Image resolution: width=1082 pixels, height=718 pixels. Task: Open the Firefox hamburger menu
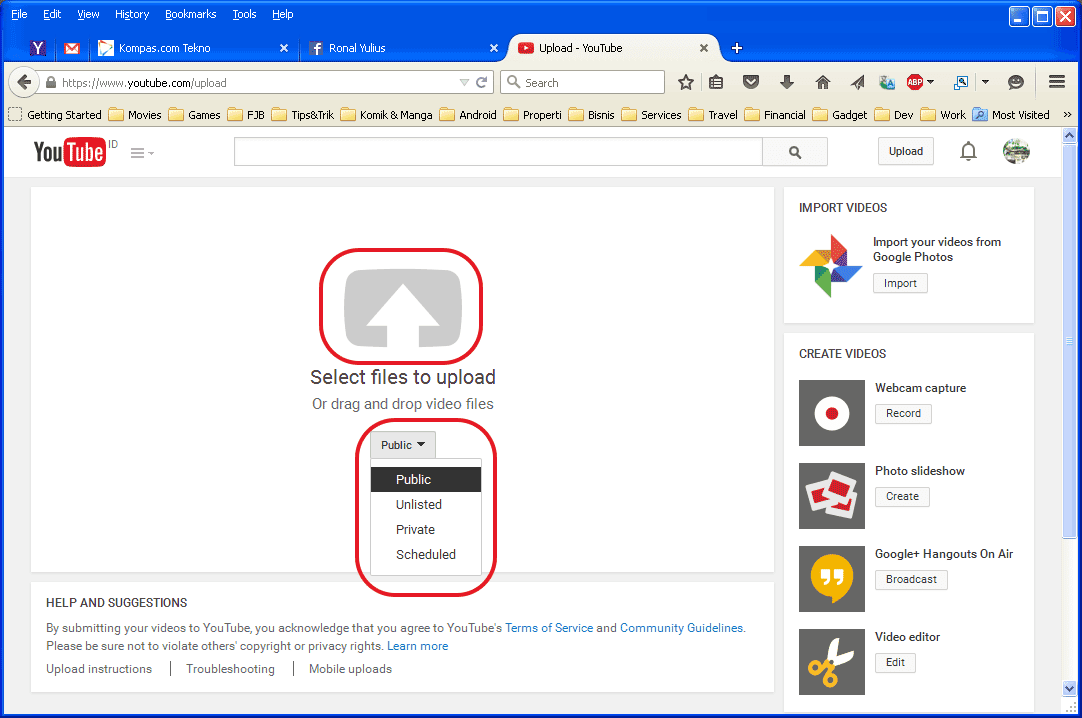coord(1056,82)
